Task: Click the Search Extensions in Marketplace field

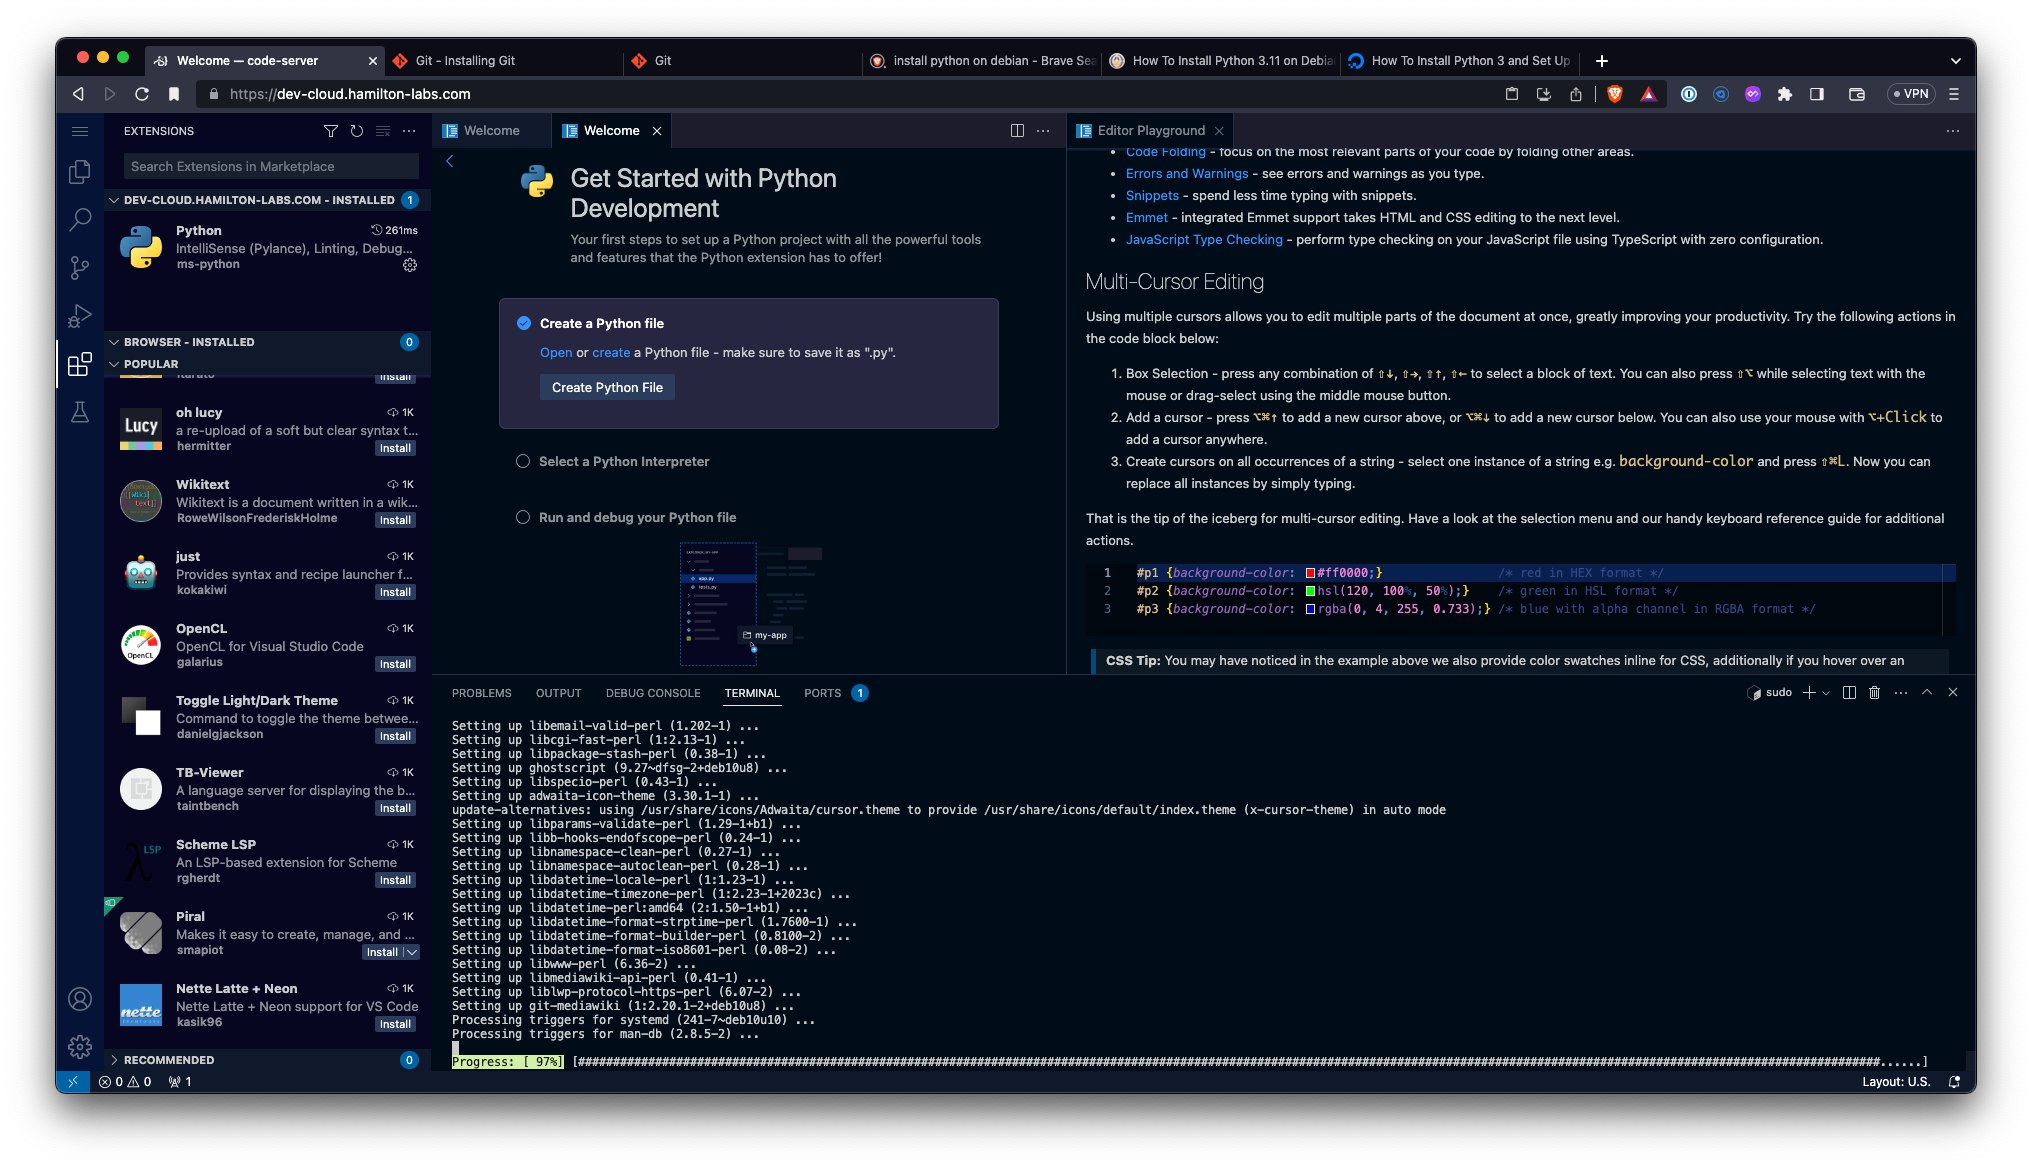Action: click(x=270, y=167)
